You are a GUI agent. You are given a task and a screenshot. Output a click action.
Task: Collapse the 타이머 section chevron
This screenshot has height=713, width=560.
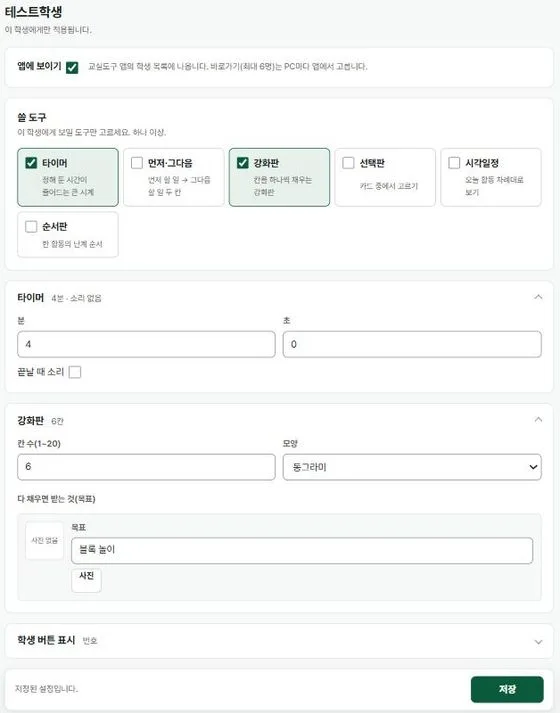(539, 297)
